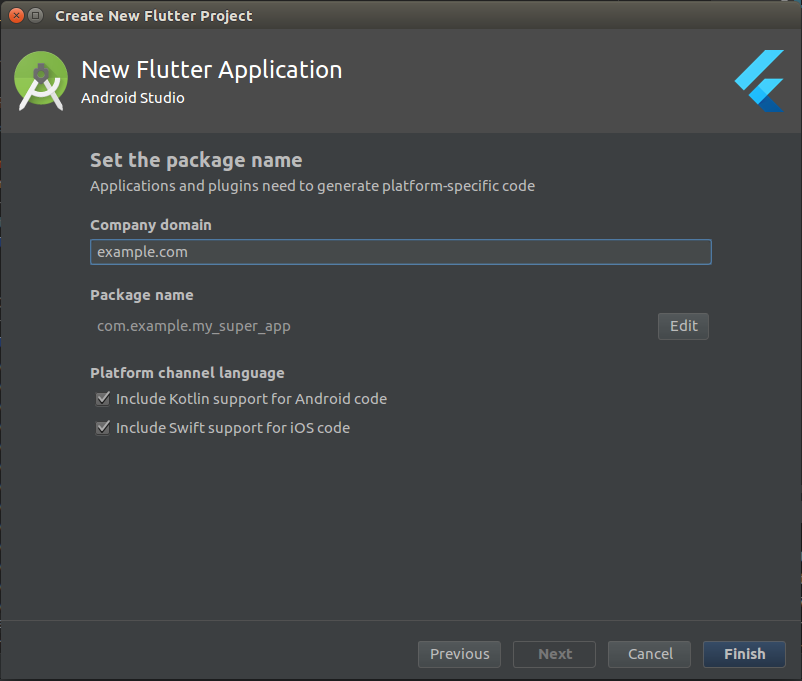The width and height of the screenshot is (802, 681).
Task: Cancel the new Flutter project wizard
Action: [650, 654]
